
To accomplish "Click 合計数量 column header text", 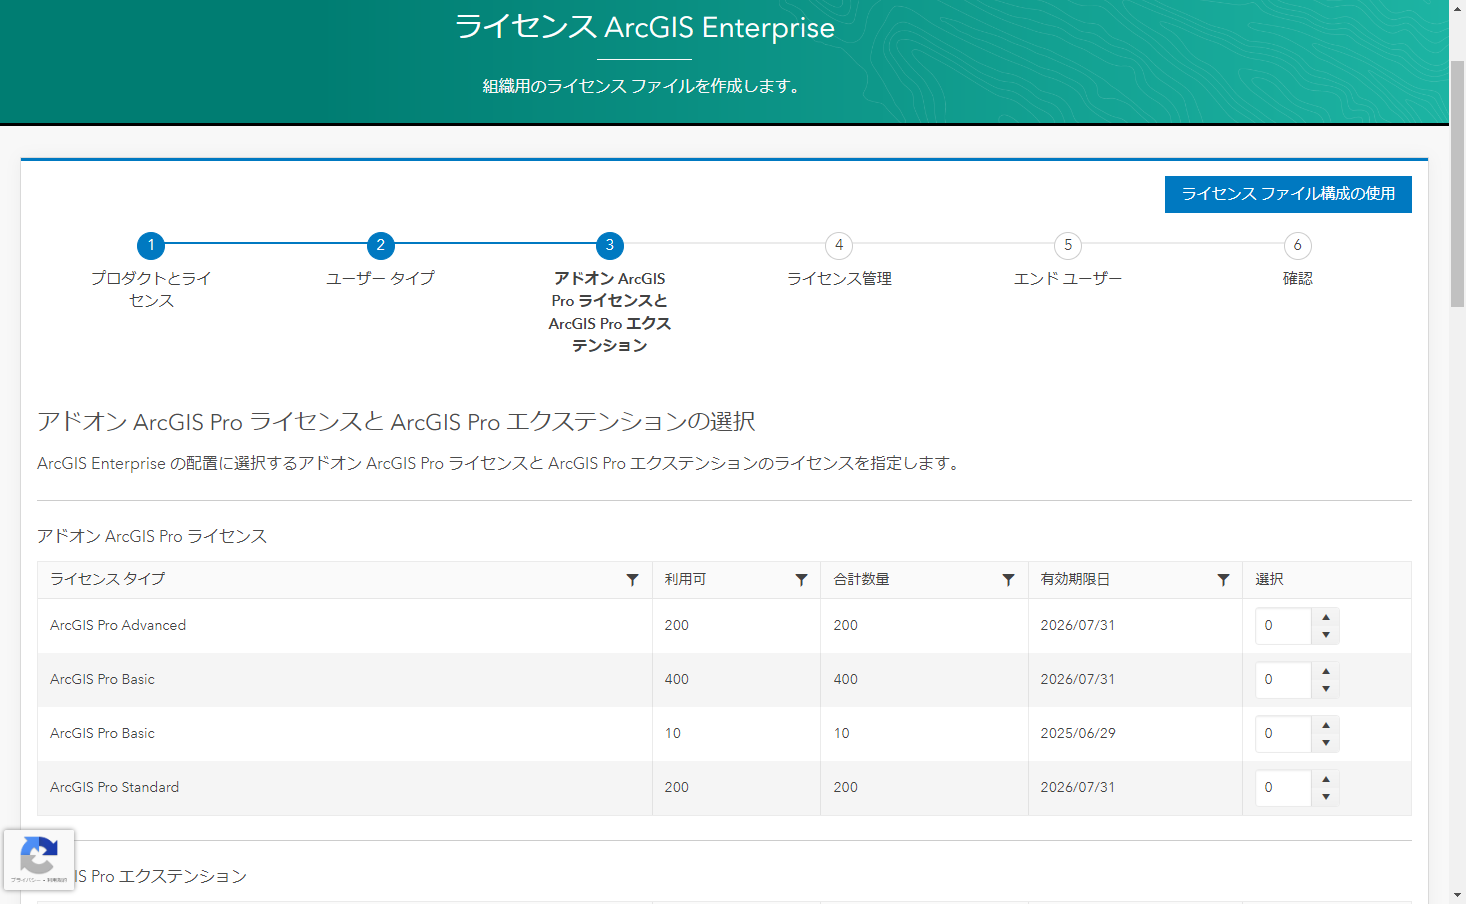I will 861,579.
